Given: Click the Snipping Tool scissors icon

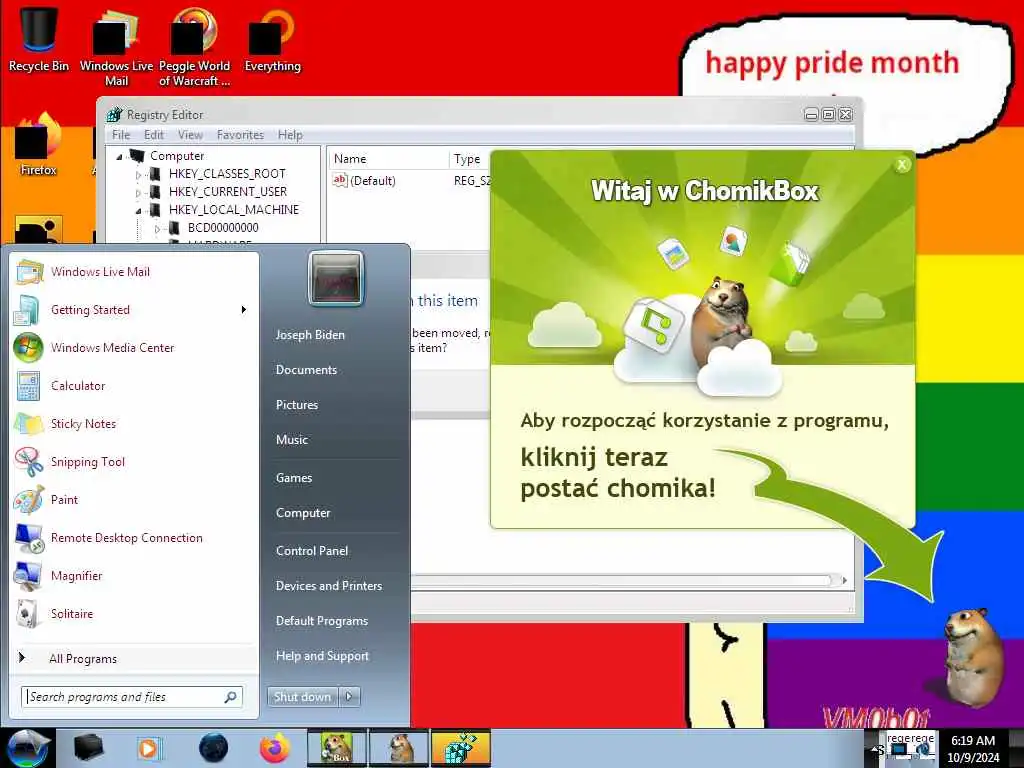Looking at the screenshot, I should 29,462.
